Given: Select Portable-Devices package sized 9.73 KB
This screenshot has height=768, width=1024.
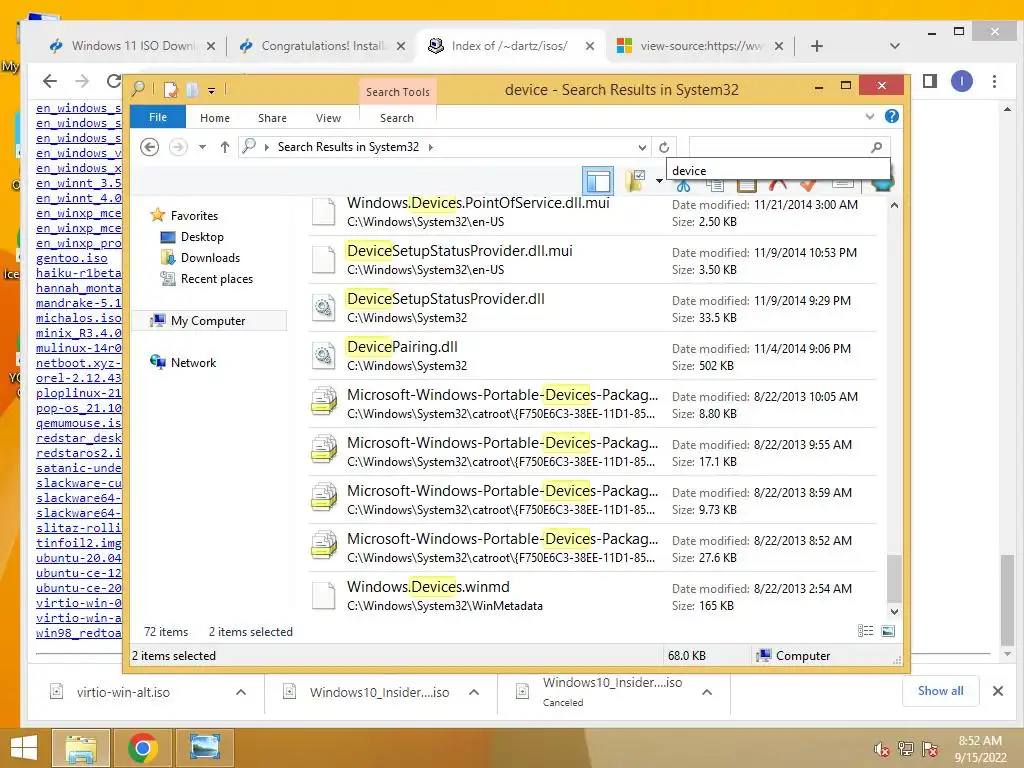Looking at the screenshot, I should 592,500.
